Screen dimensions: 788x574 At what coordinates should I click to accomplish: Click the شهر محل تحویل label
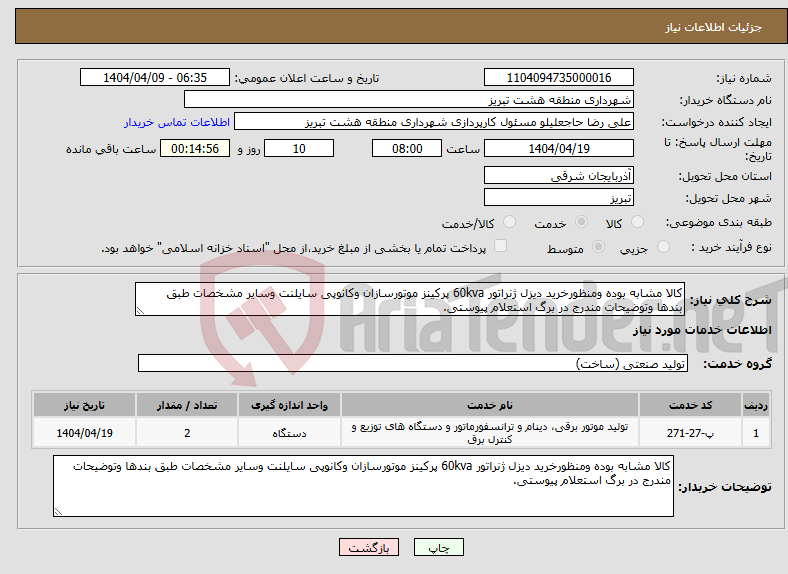728,199
